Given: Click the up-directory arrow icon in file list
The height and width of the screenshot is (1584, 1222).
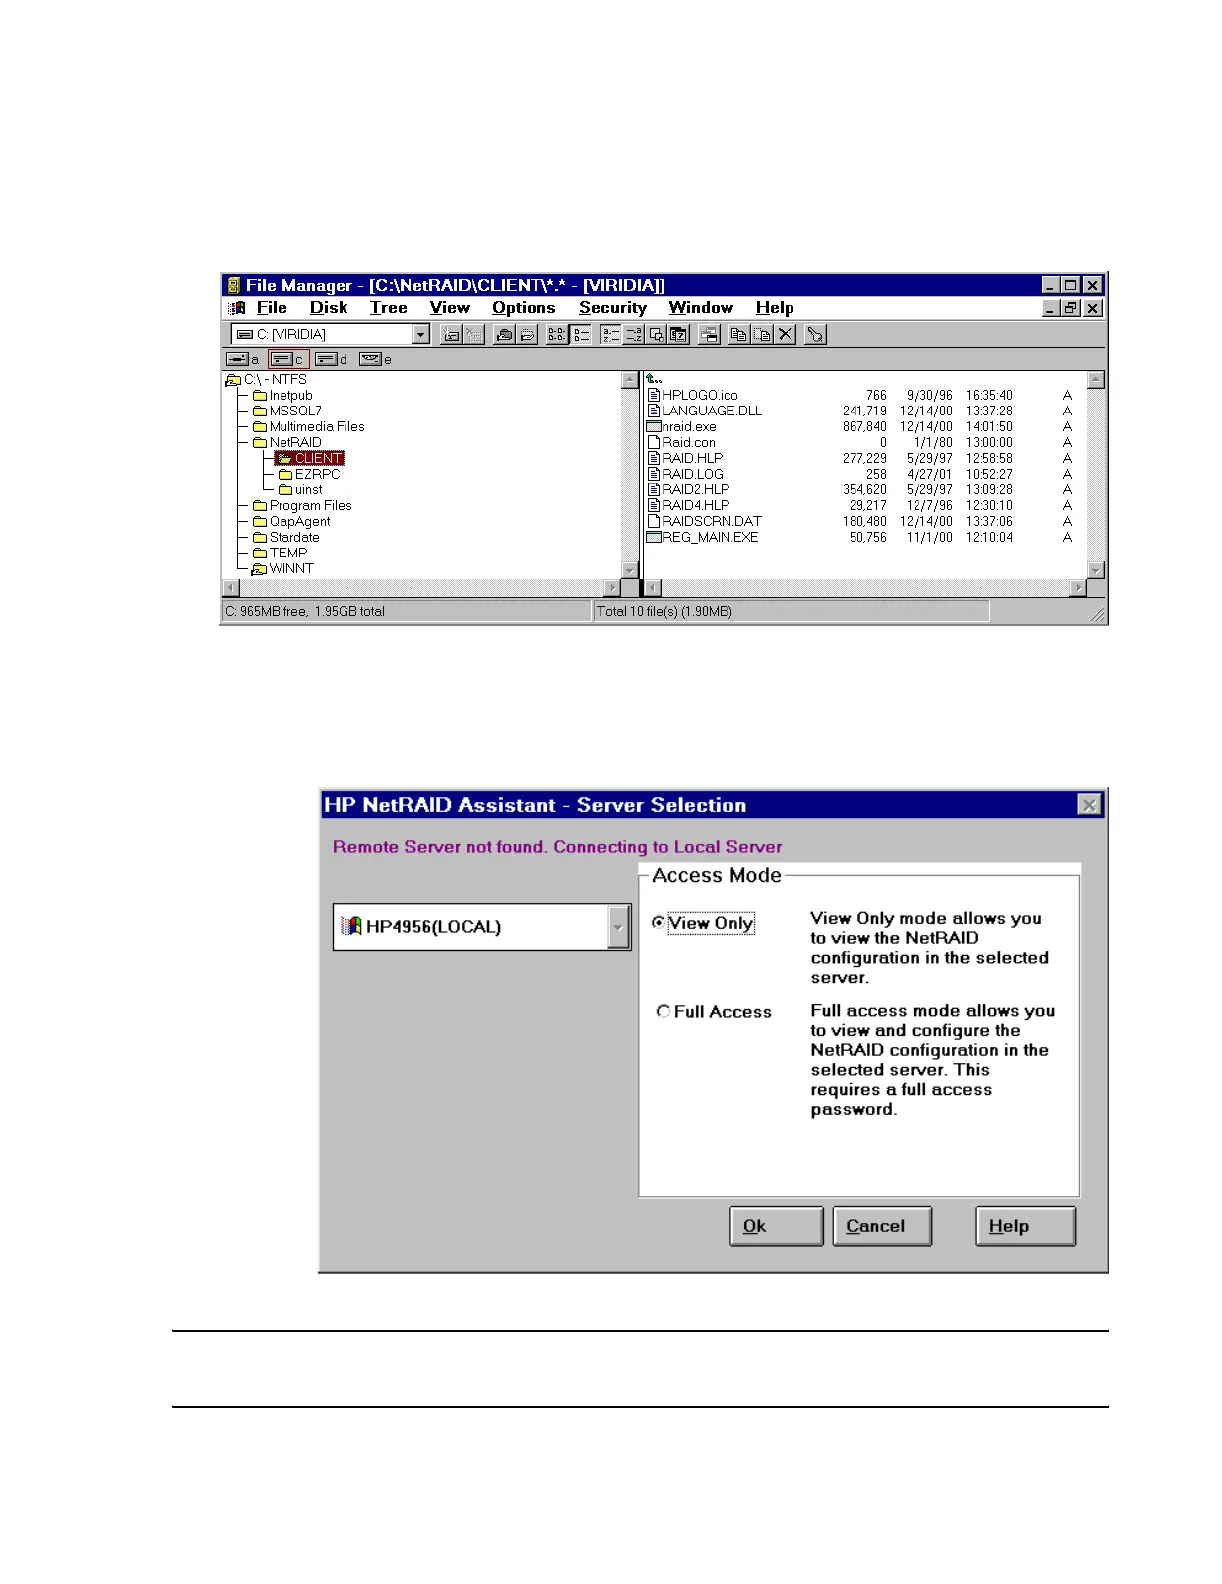Looking at the screenshot, I should (x=654, y=379).
